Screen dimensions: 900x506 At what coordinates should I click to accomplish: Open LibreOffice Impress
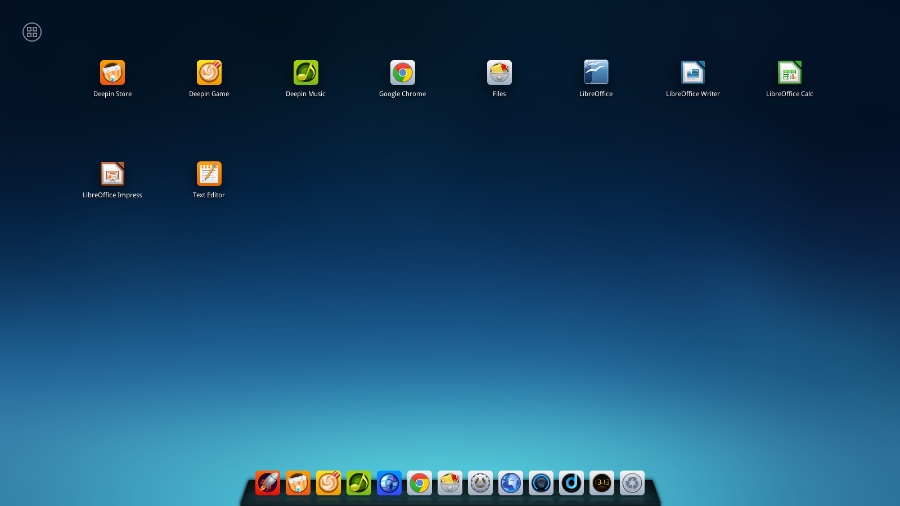(x=112, y=174)
